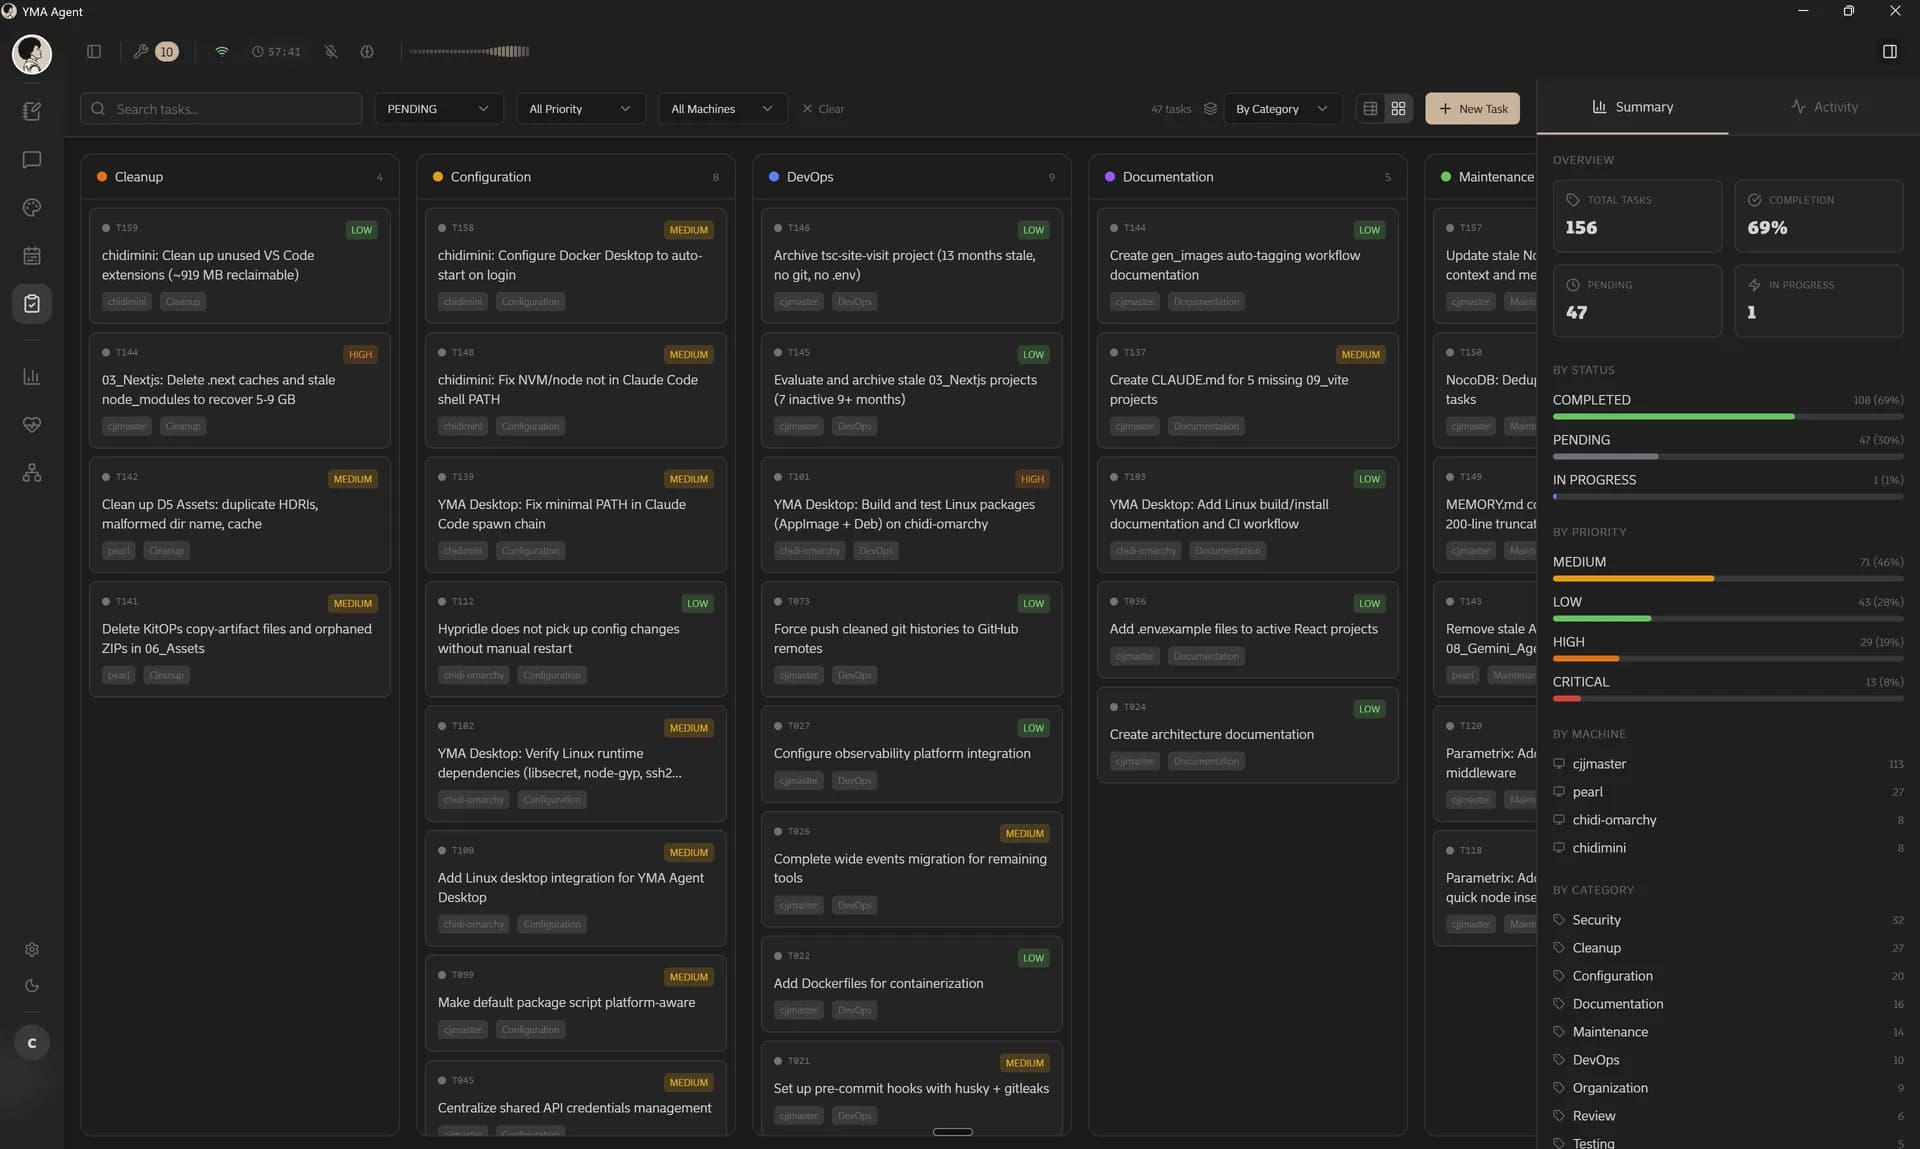The height and width of the screenshot is (1149, 1920).
Task: Create a task with the New Task button
Action: click(1472, 108)
